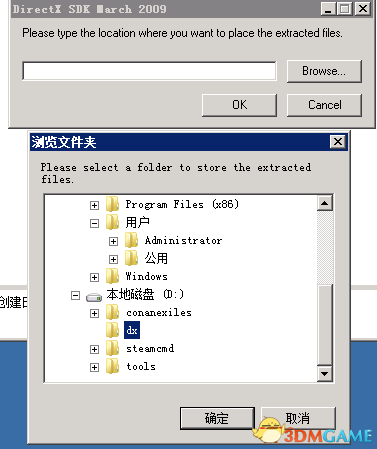Expand the Program Files (x86) tree node
Viewport: 377px width, 449px height.
pyautogui.click(x=94, y=205)
